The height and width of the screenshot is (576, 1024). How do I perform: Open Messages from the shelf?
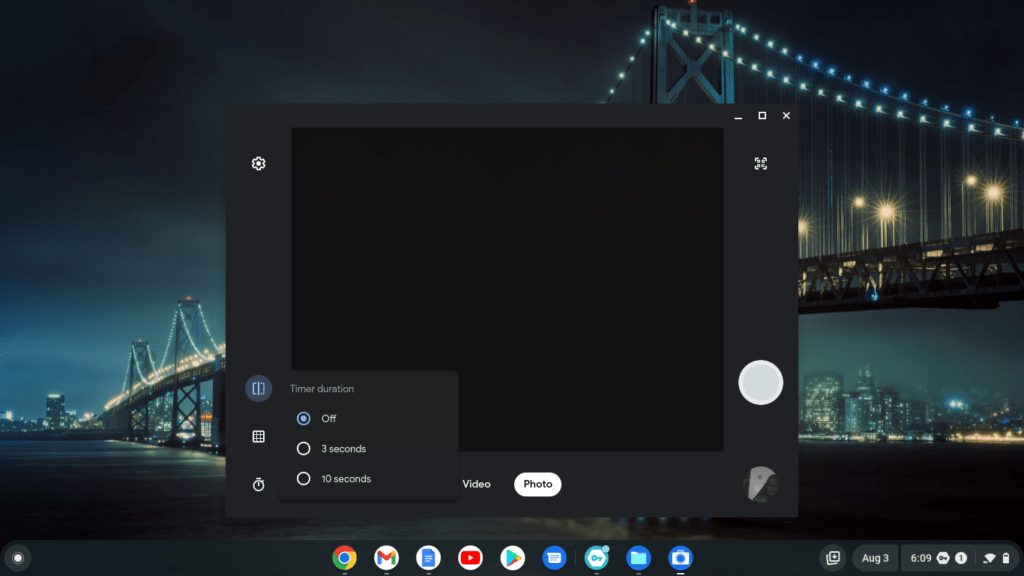coord(553,558)
